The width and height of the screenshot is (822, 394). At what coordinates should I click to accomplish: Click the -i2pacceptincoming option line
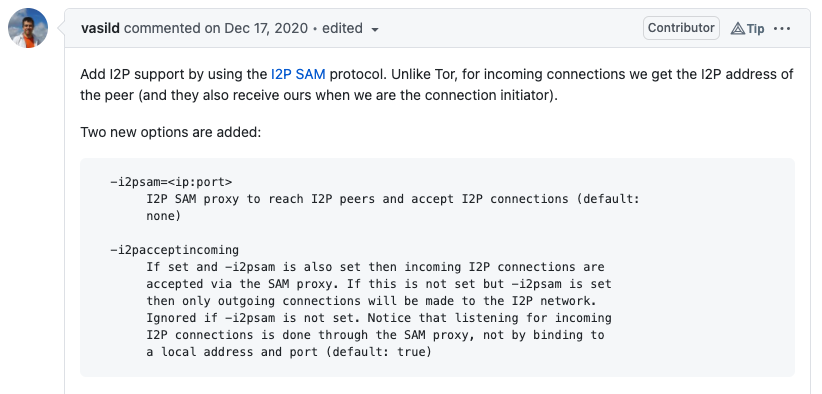(x=175, y=250)
